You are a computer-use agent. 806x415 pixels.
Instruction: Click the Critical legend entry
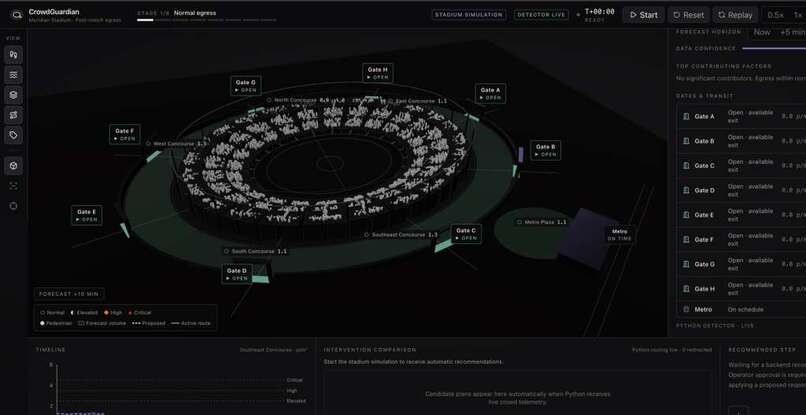point(139,313)
